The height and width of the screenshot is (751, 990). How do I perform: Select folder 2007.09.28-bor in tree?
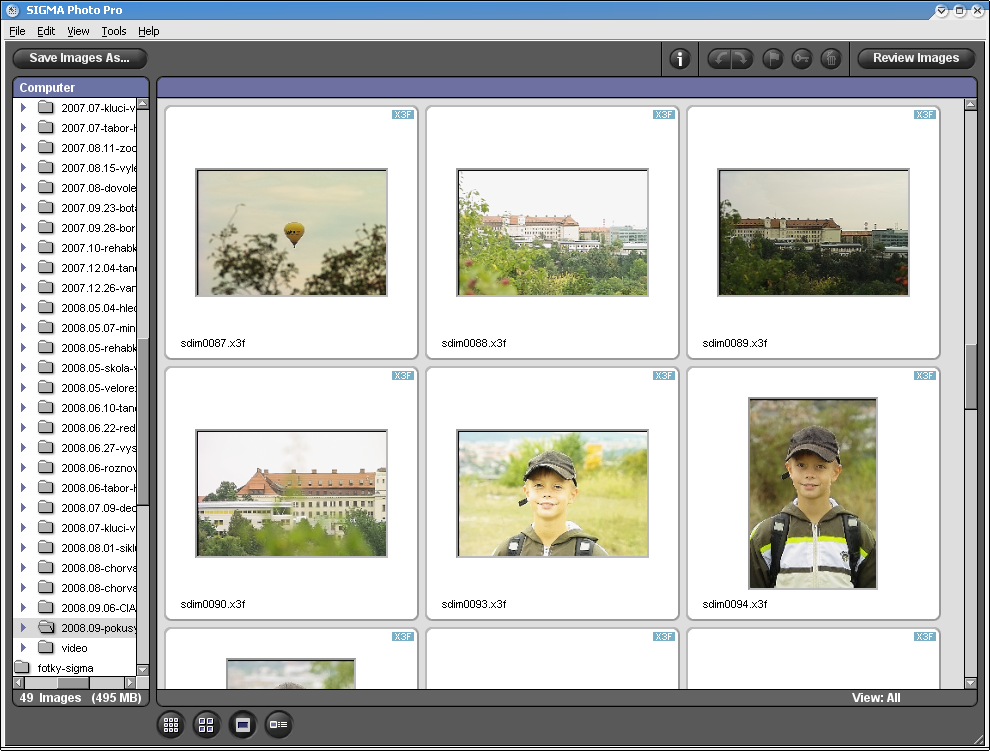coord(98,227)
